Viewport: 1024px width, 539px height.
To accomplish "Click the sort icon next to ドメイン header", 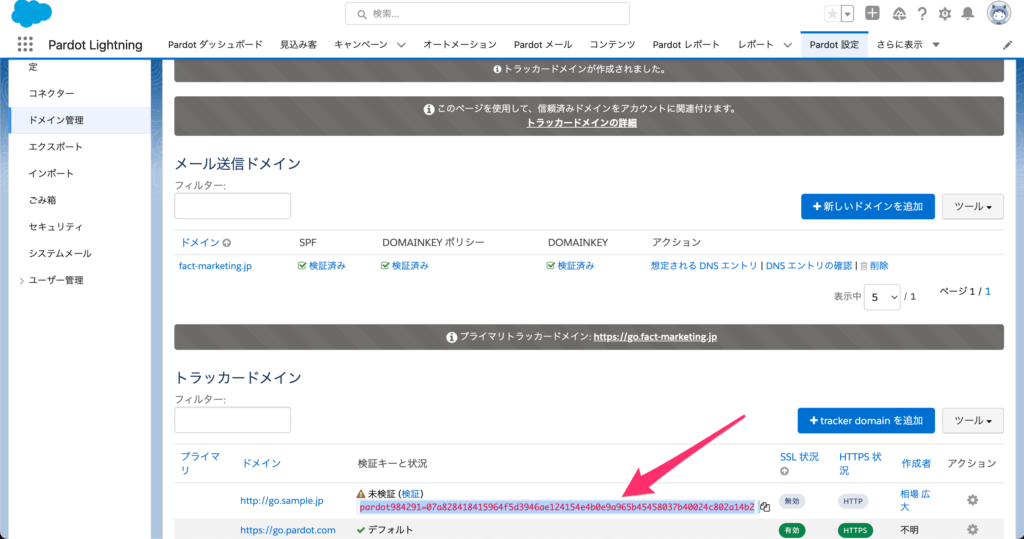I will [x=227, y=243].
